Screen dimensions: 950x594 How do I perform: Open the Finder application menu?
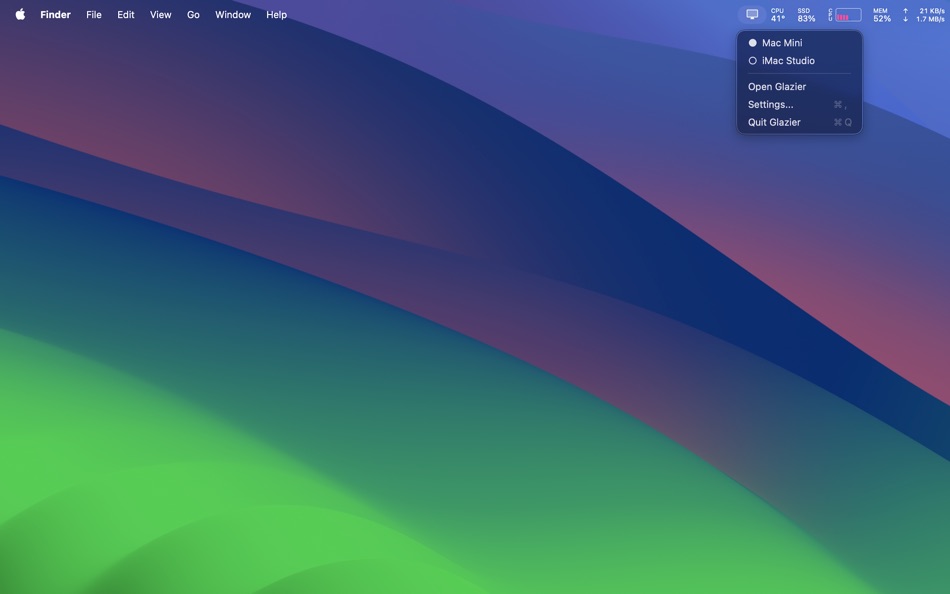tap(56, 14)
